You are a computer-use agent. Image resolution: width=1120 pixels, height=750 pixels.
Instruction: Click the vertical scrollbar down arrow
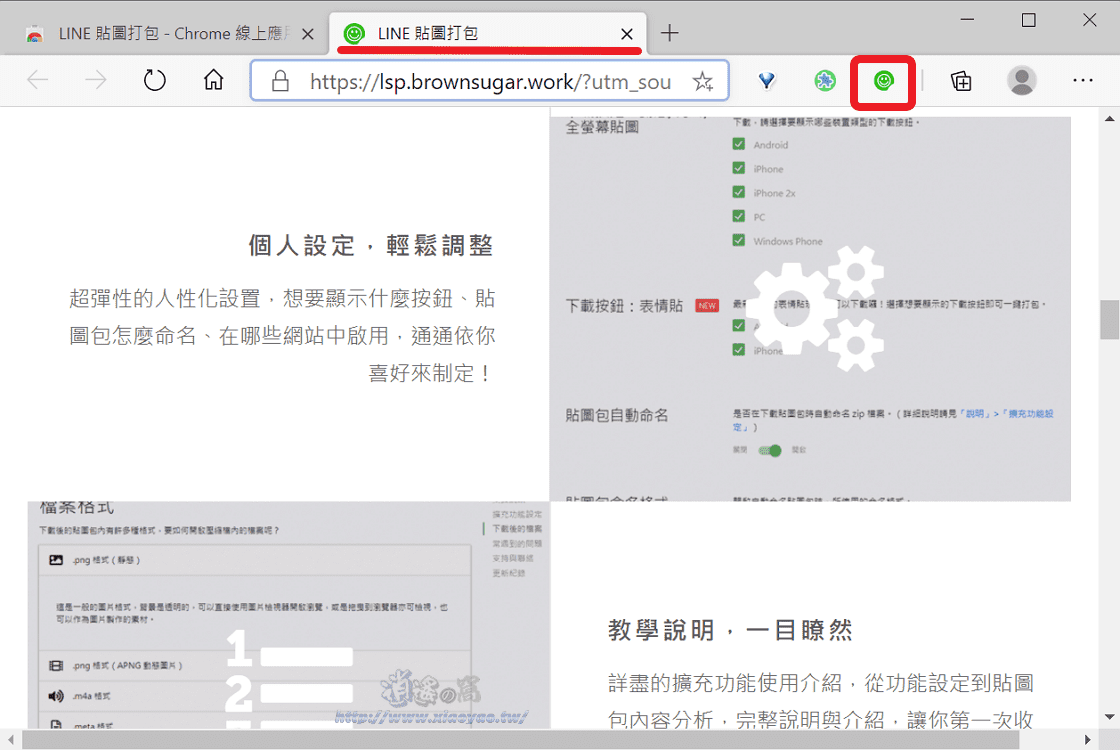pyautogui.click(x=1109, y=717)
